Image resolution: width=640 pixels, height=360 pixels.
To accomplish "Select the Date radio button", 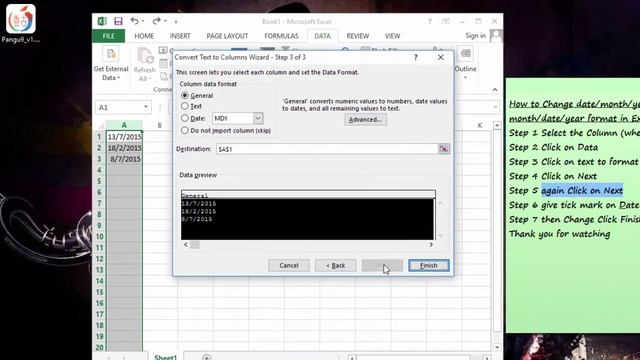I will [x=185, y=118].
